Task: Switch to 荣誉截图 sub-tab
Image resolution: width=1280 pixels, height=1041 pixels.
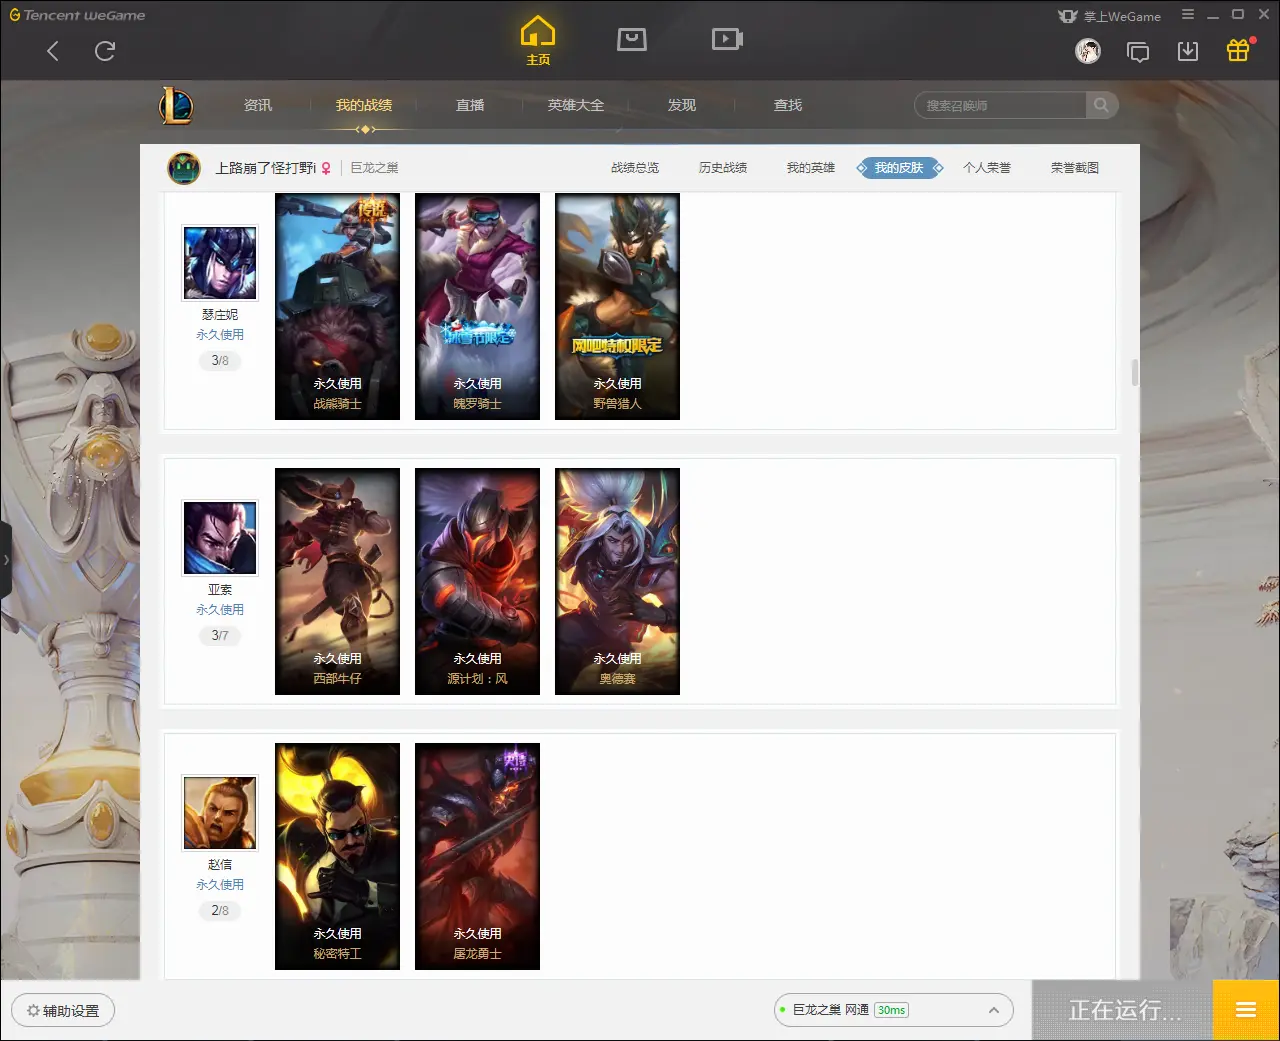Action: (1075, 168)
